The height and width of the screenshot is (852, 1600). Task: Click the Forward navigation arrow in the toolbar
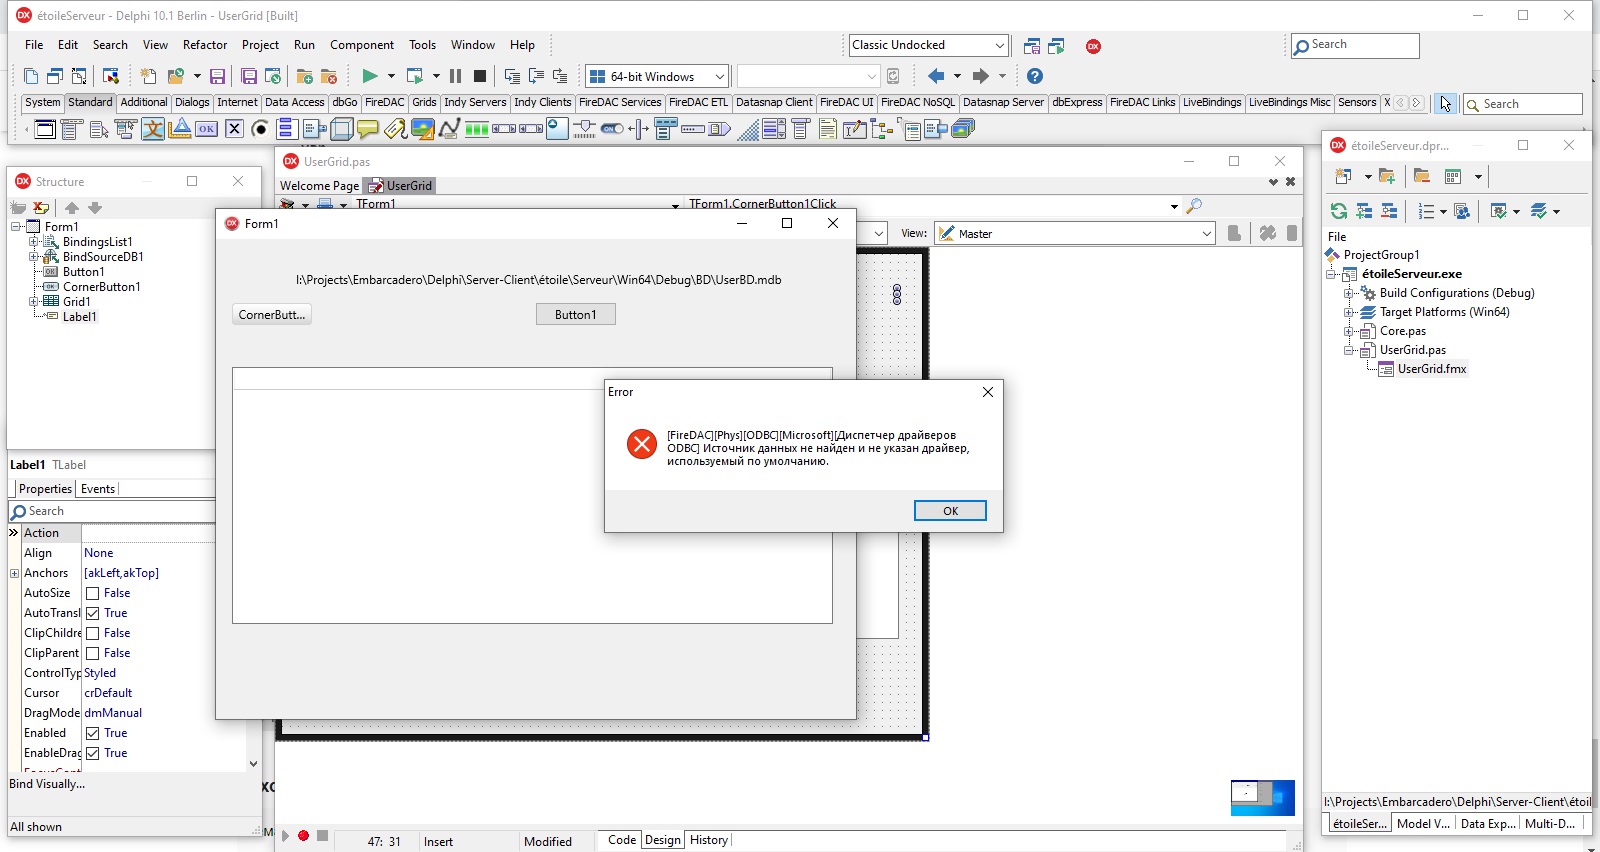981,76
